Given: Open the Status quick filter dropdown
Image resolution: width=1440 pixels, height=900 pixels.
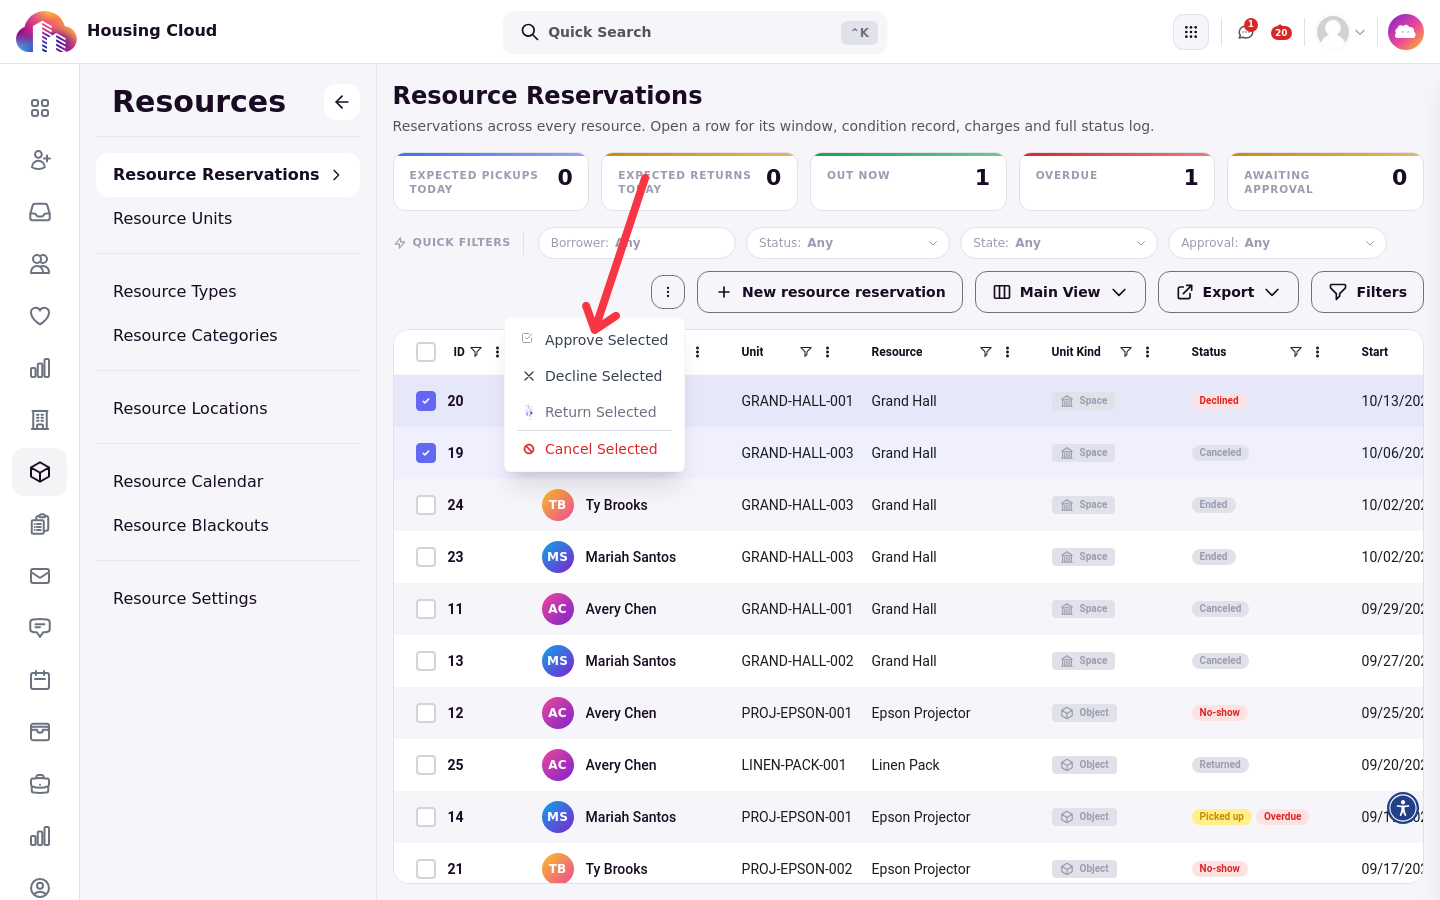Looking at the screenshot, I should 848,243.
